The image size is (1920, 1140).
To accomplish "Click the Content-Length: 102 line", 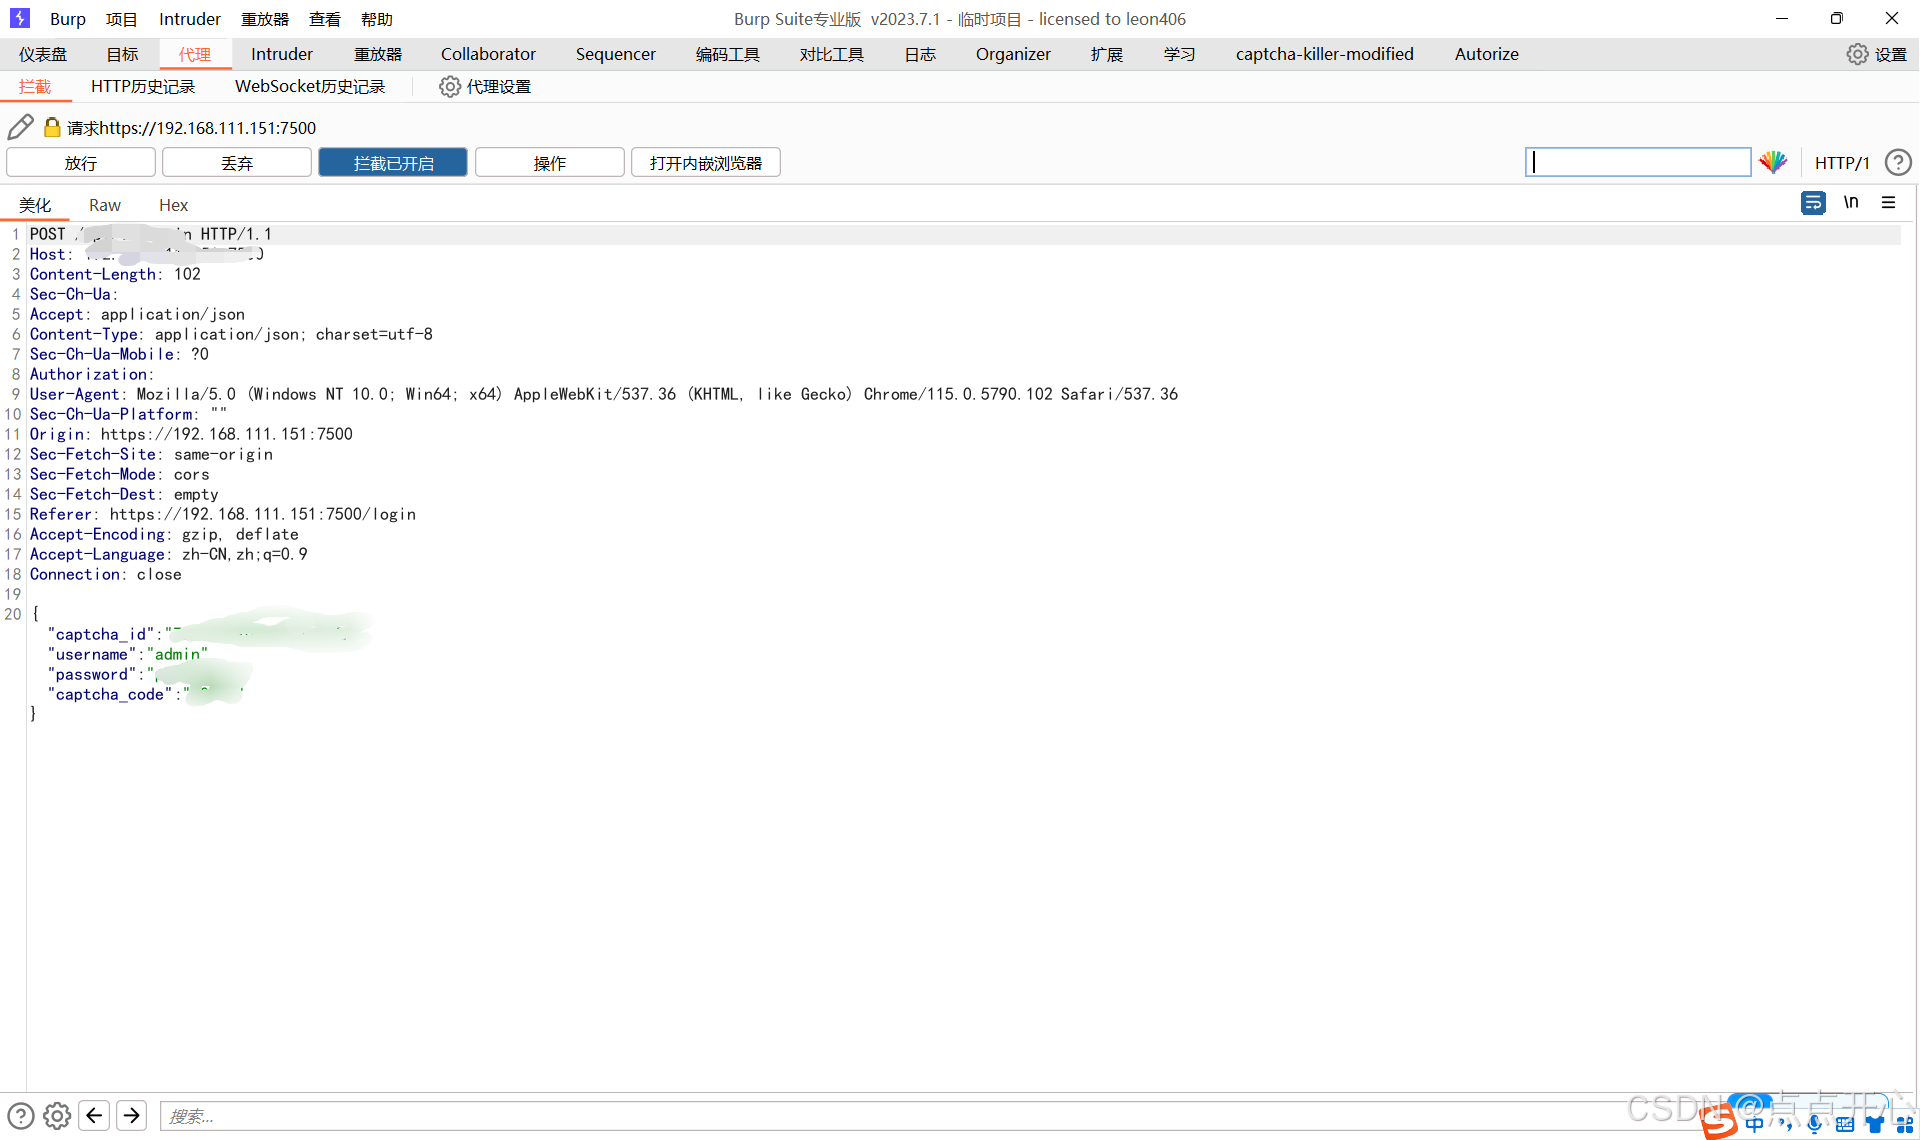I will (115, 274).
